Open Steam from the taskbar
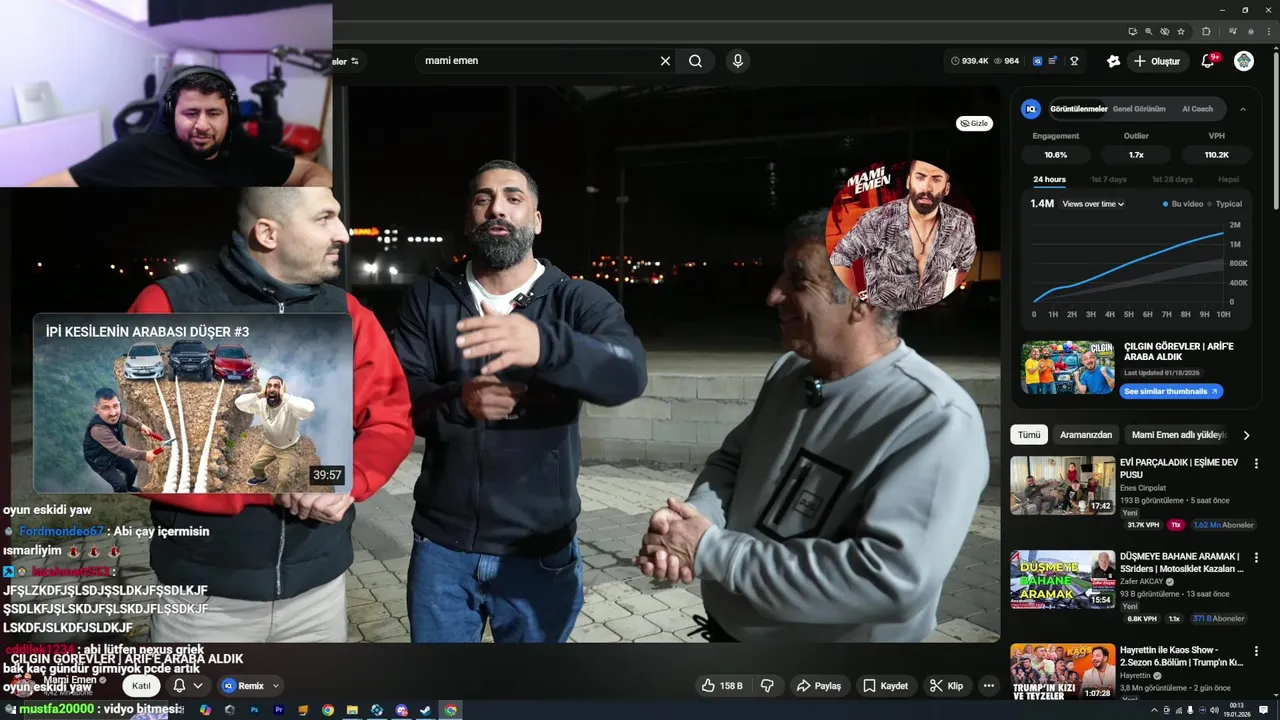The image size is (1280, 720). click(426, 710)
